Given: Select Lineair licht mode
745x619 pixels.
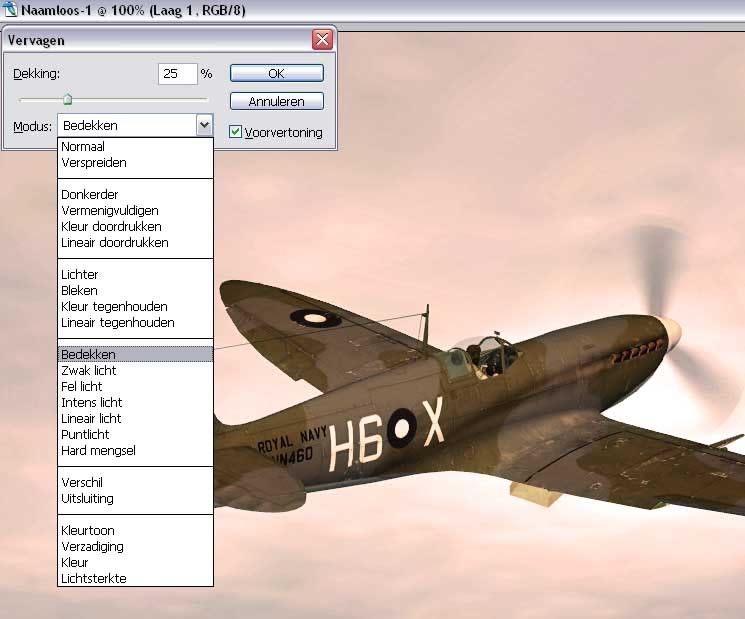Looking at the screenshot, I should point(135,419).
